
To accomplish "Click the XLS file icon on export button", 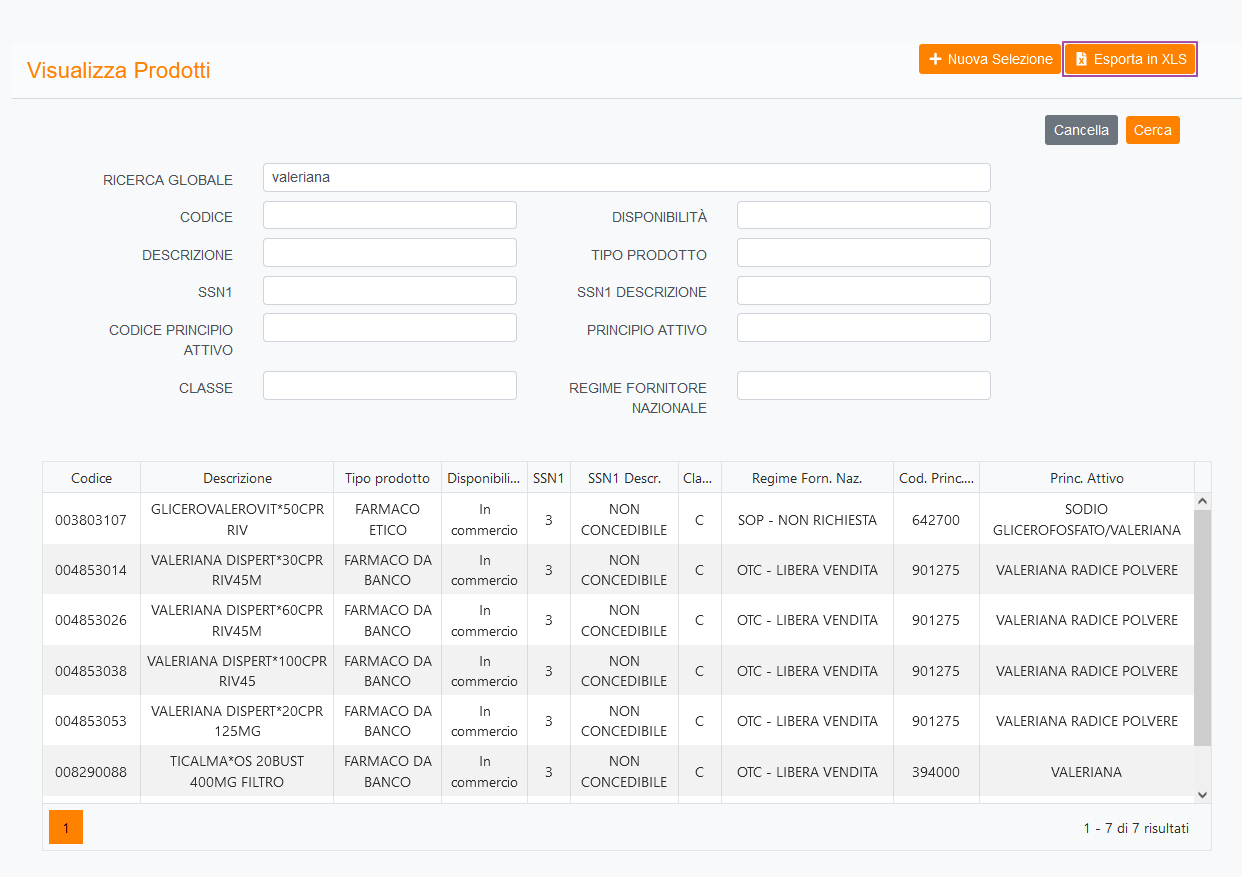I will point(1081,60).
